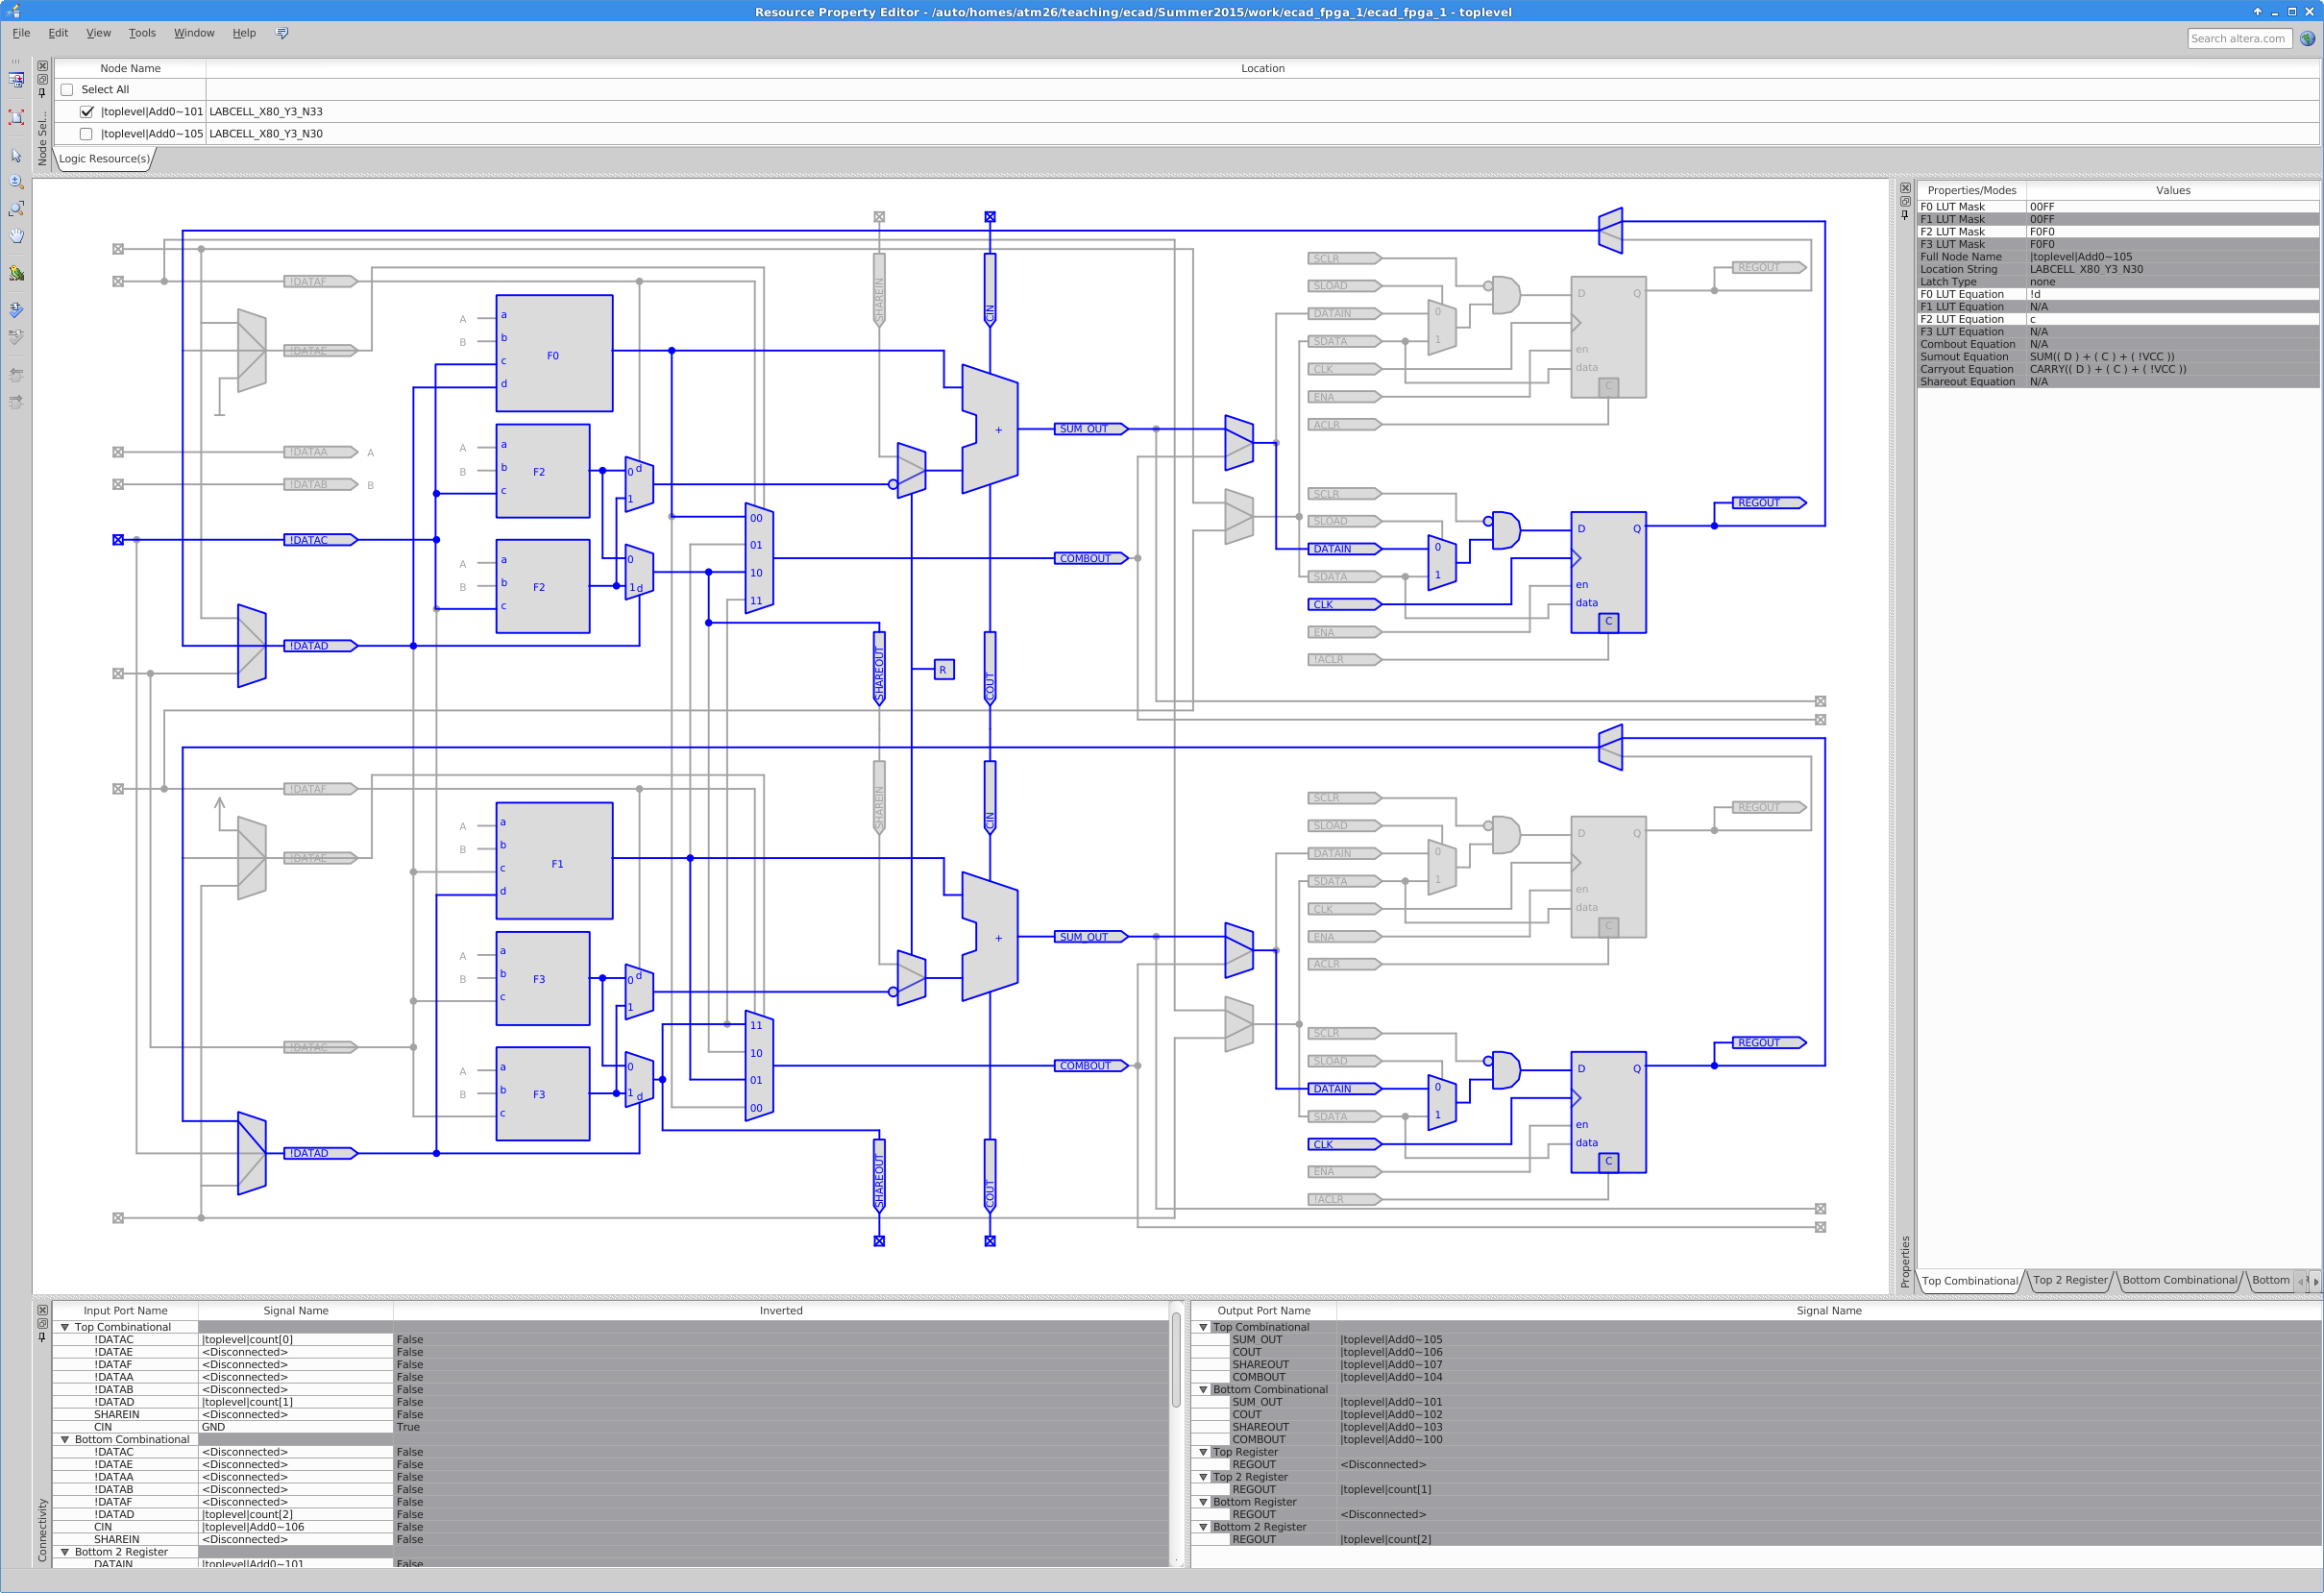
Task: Collapse the Top 2 Register output group
Action: click(1203, 1477)
